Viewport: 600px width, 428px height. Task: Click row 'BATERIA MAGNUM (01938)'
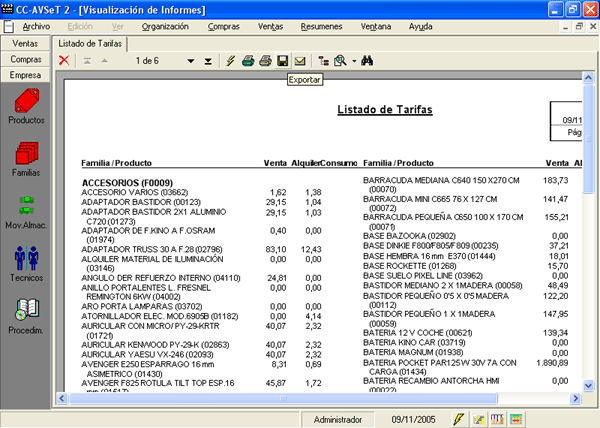413,352
